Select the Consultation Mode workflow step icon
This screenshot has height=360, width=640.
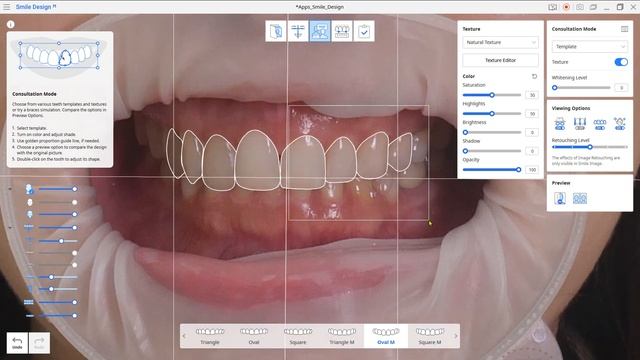tap(320, 31)
